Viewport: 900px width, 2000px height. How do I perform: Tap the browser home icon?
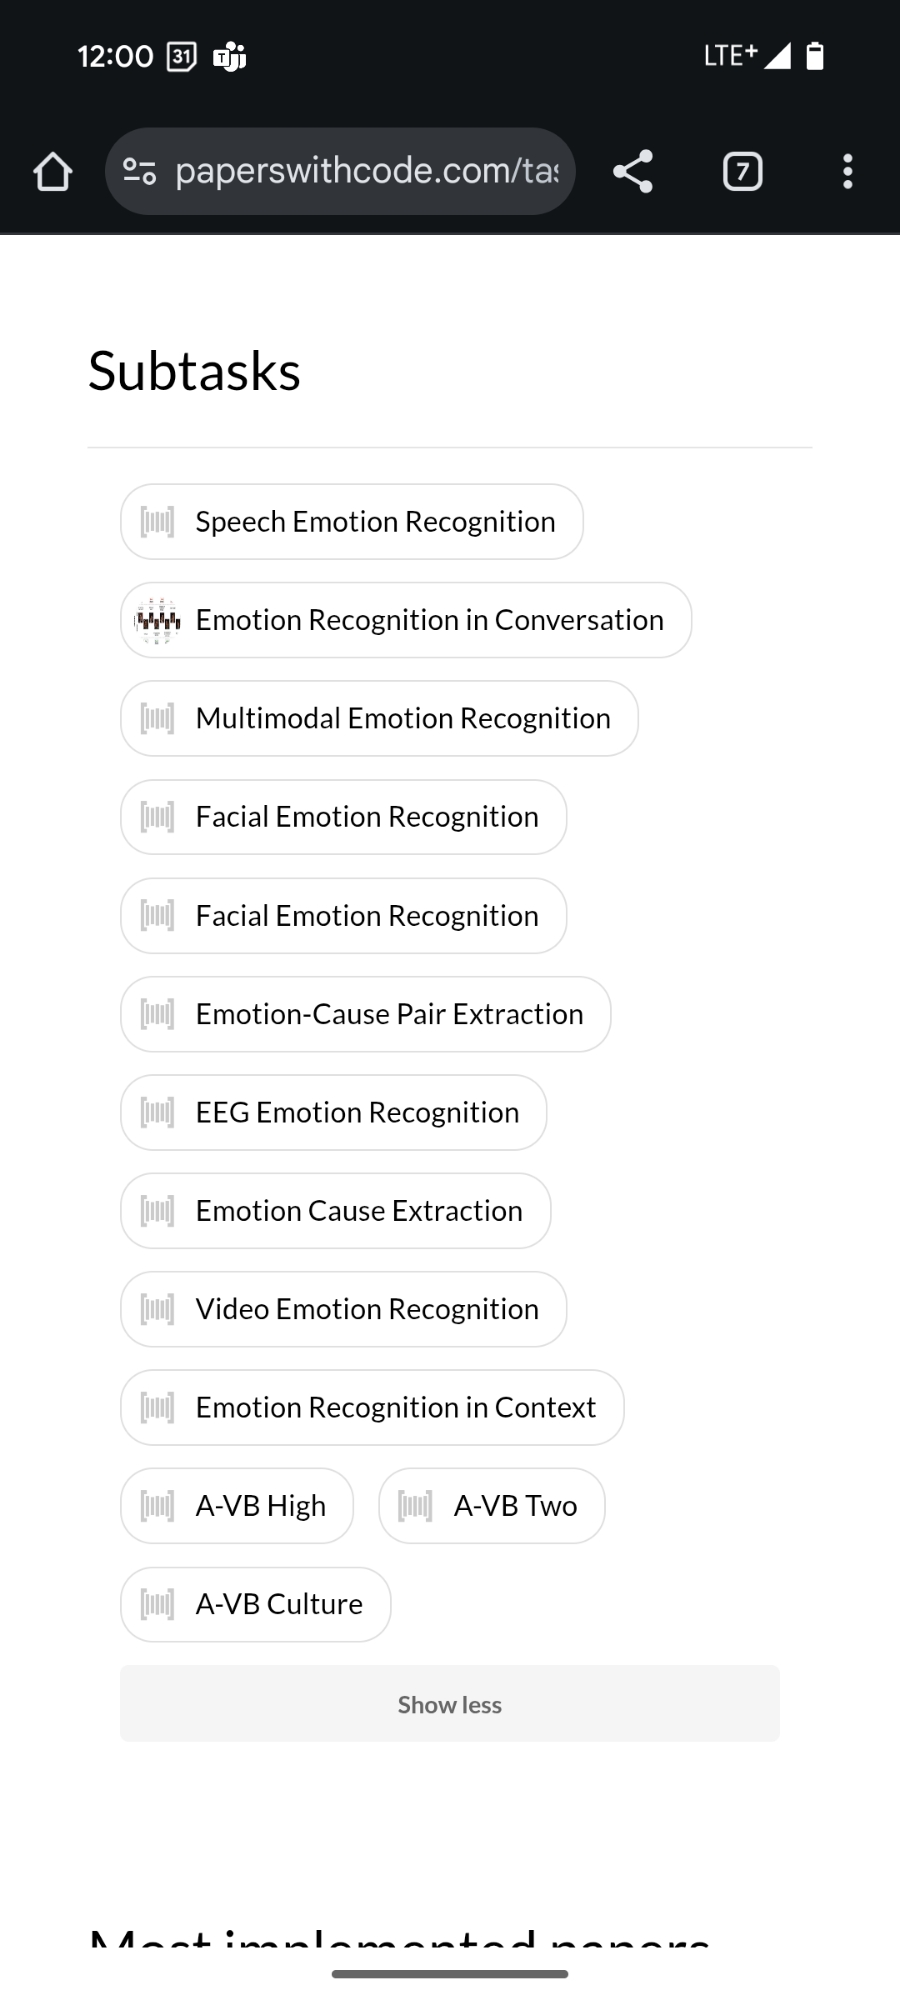pos(53,171)
